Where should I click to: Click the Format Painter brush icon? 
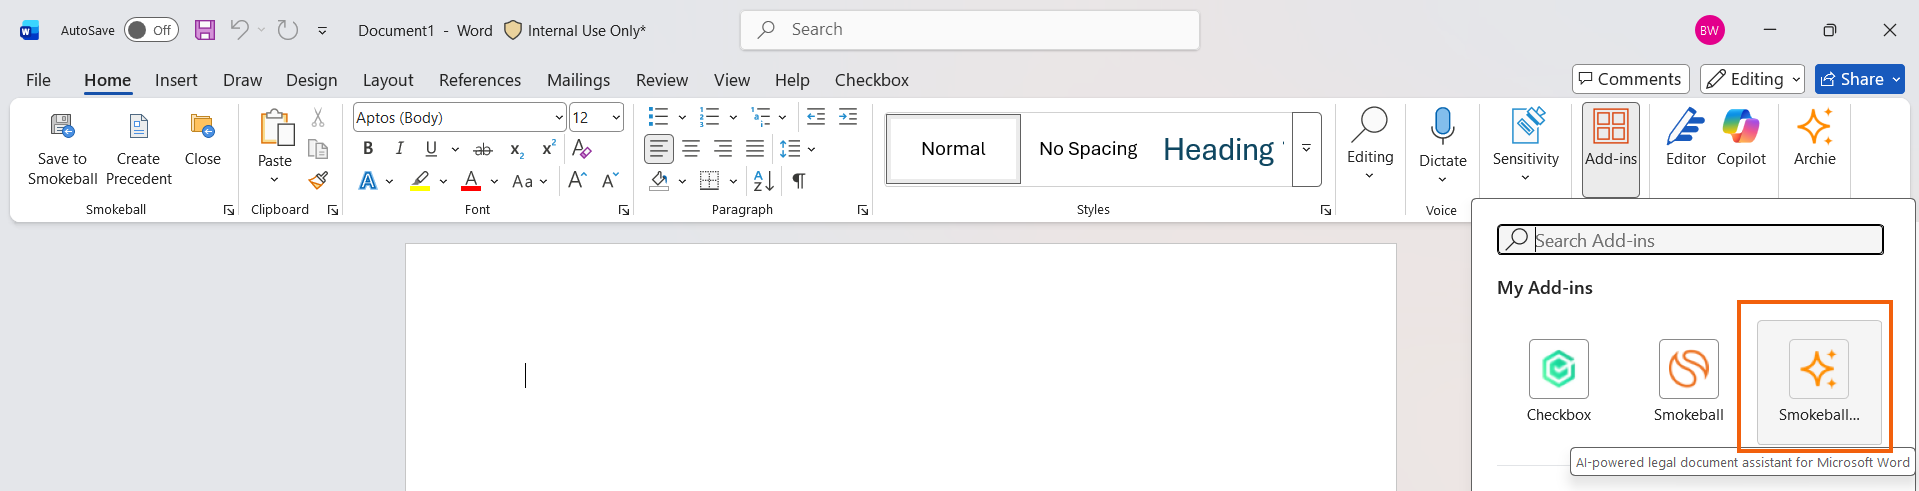[318, 181]
